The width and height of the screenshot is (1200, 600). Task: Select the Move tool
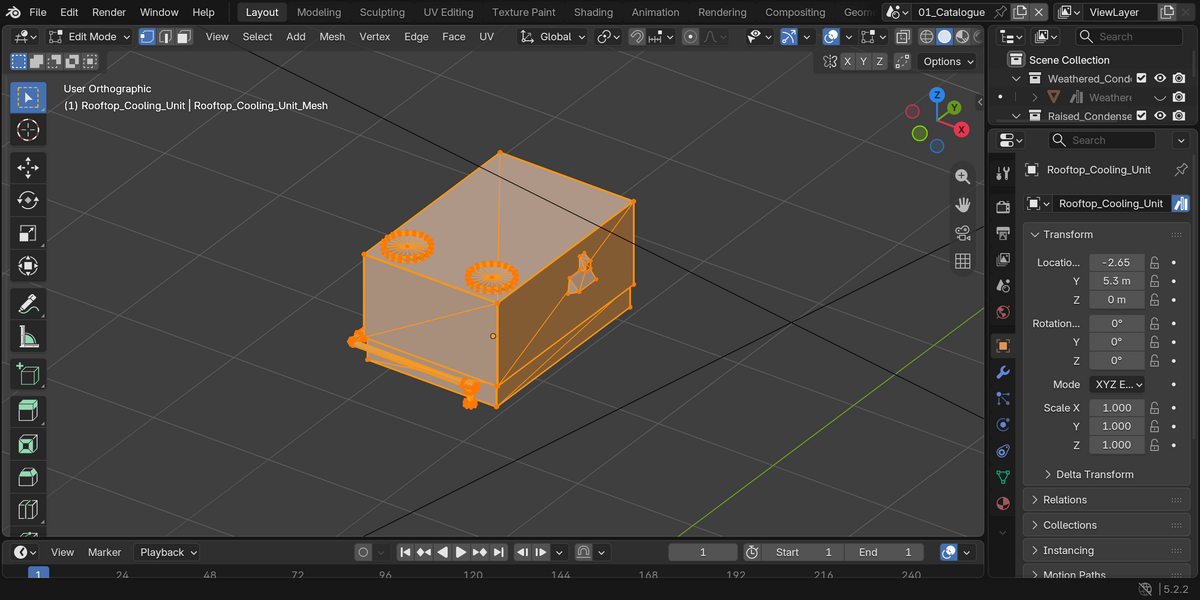point(28,167)
